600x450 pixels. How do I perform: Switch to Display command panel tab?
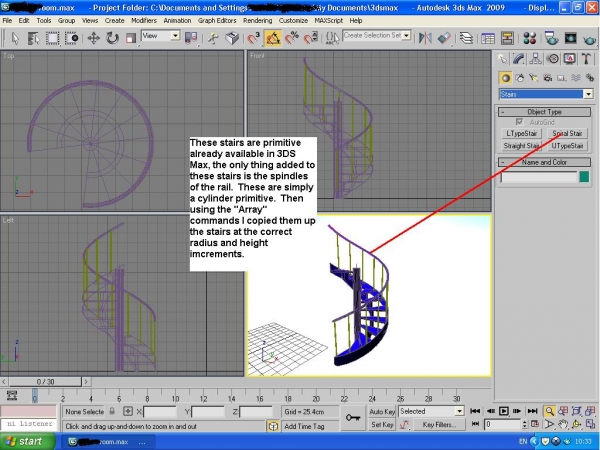coord(569,59)
